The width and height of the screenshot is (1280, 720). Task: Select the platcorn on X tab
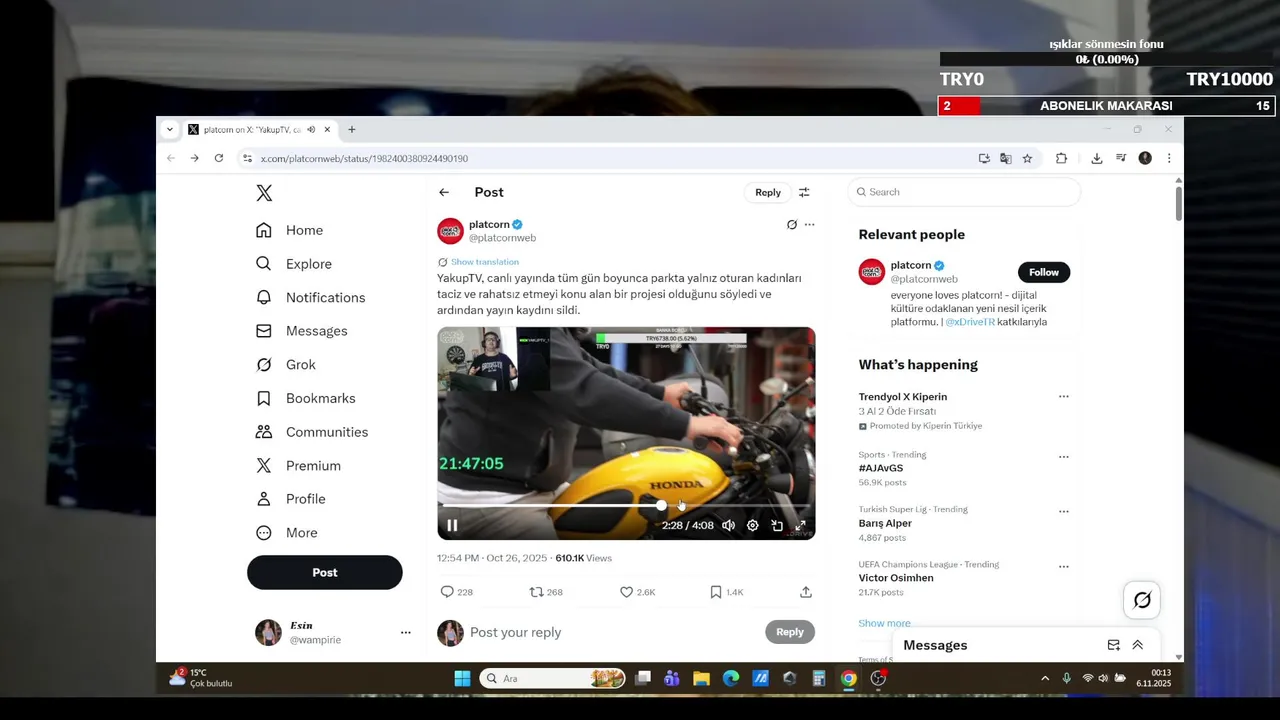[252, 129]
